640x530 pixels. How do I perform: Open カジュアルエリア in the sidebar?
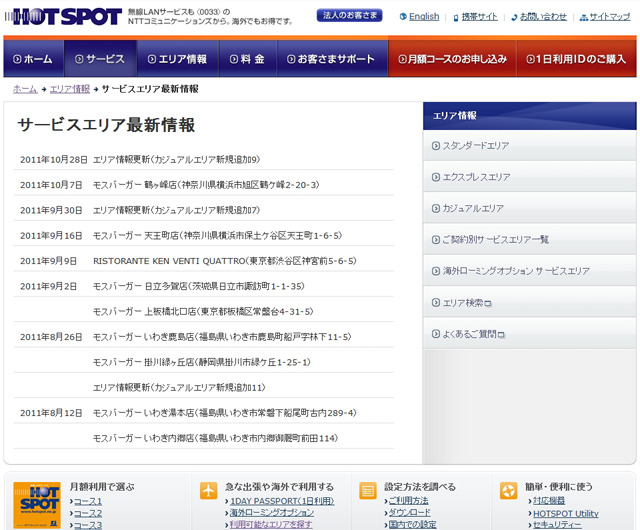(529, 208)
